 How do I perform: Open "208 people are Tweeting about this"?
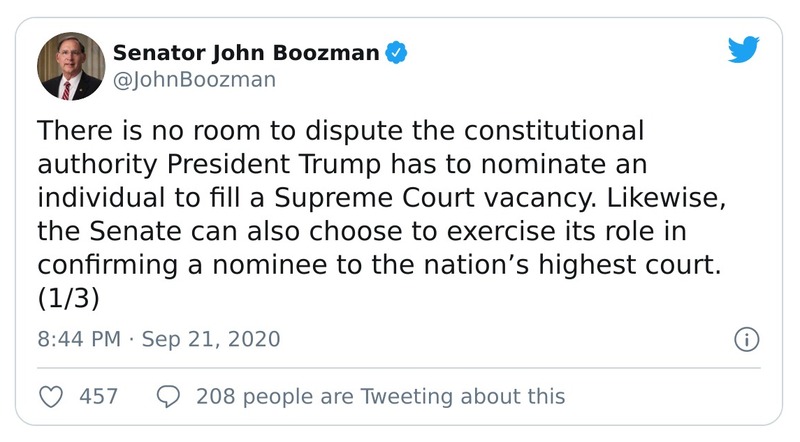[x=381, y=396]
